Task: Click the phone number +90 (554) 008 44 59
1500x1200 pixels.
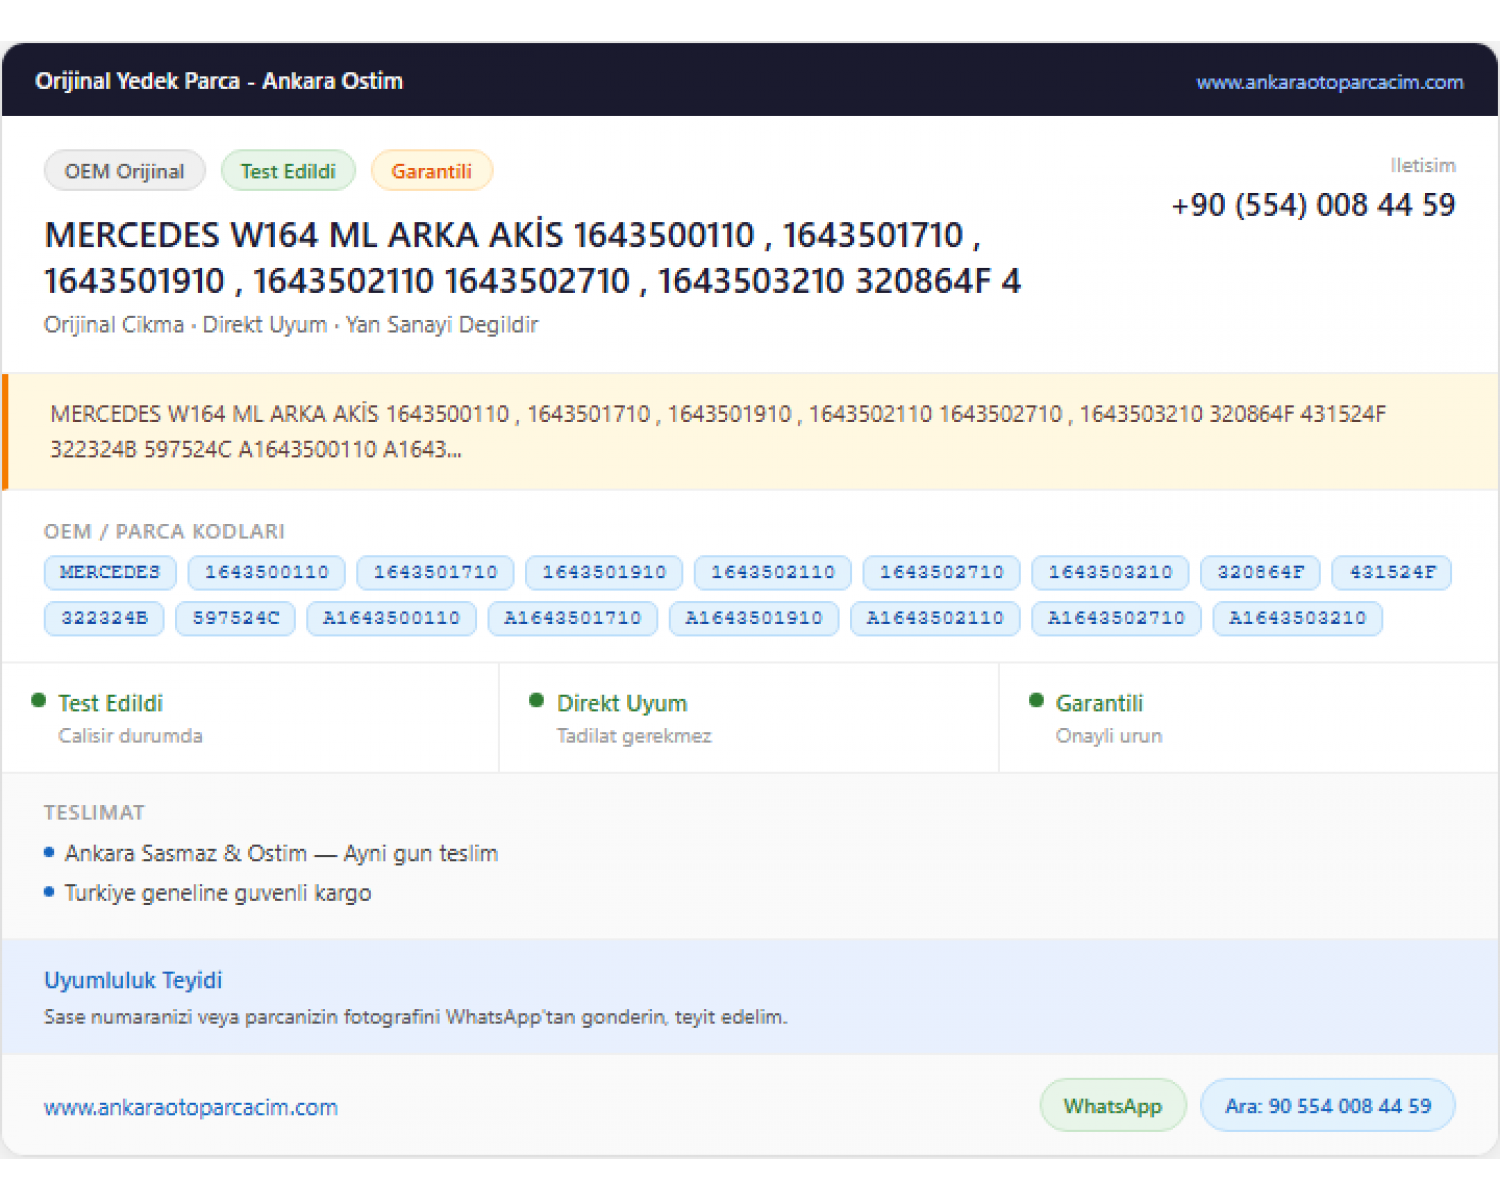Action: click(1313, 205)
